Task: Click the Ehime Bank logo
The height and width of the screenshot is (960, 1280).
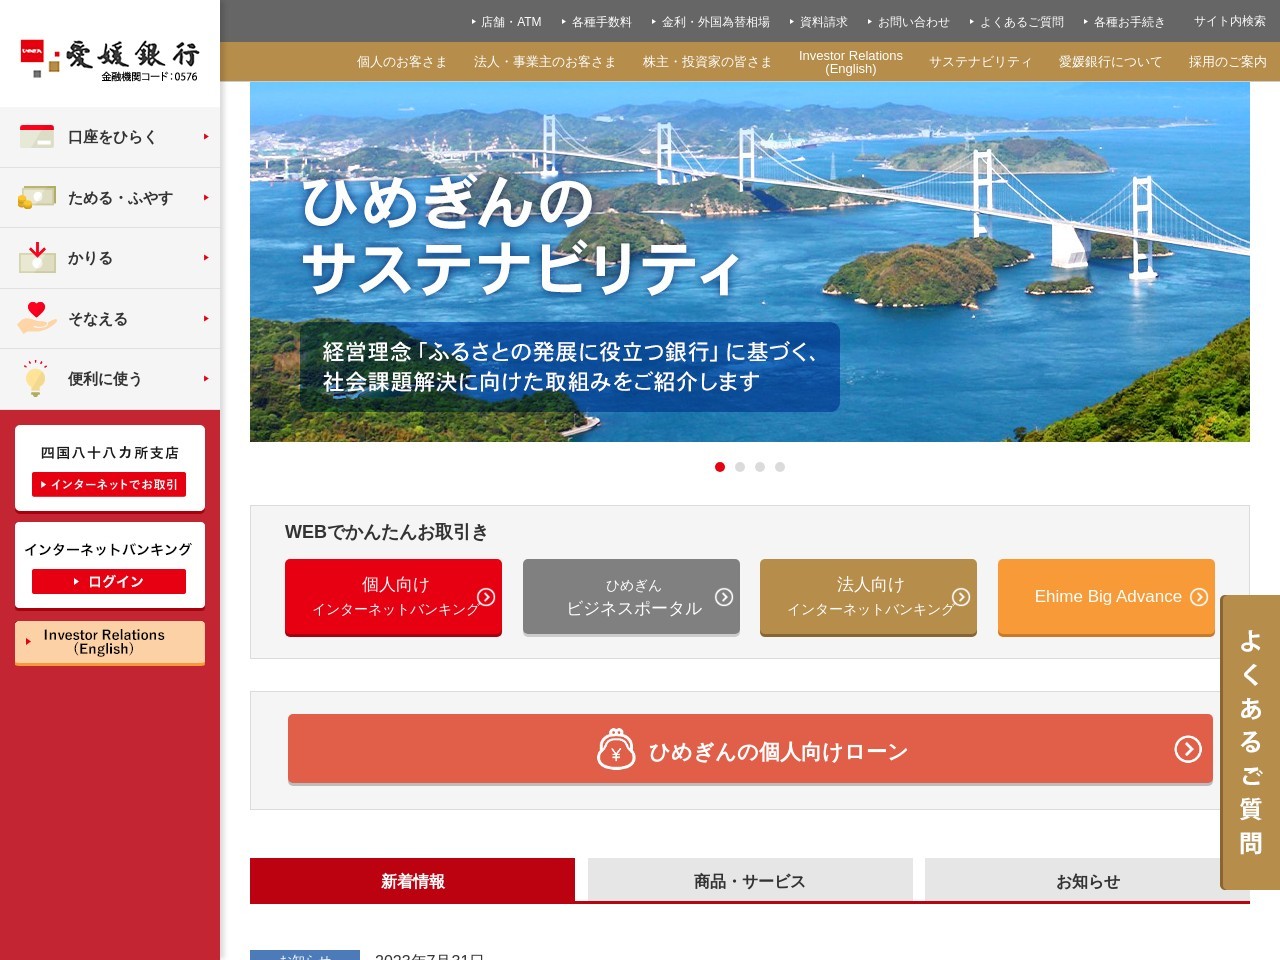Action: [110, 59]
